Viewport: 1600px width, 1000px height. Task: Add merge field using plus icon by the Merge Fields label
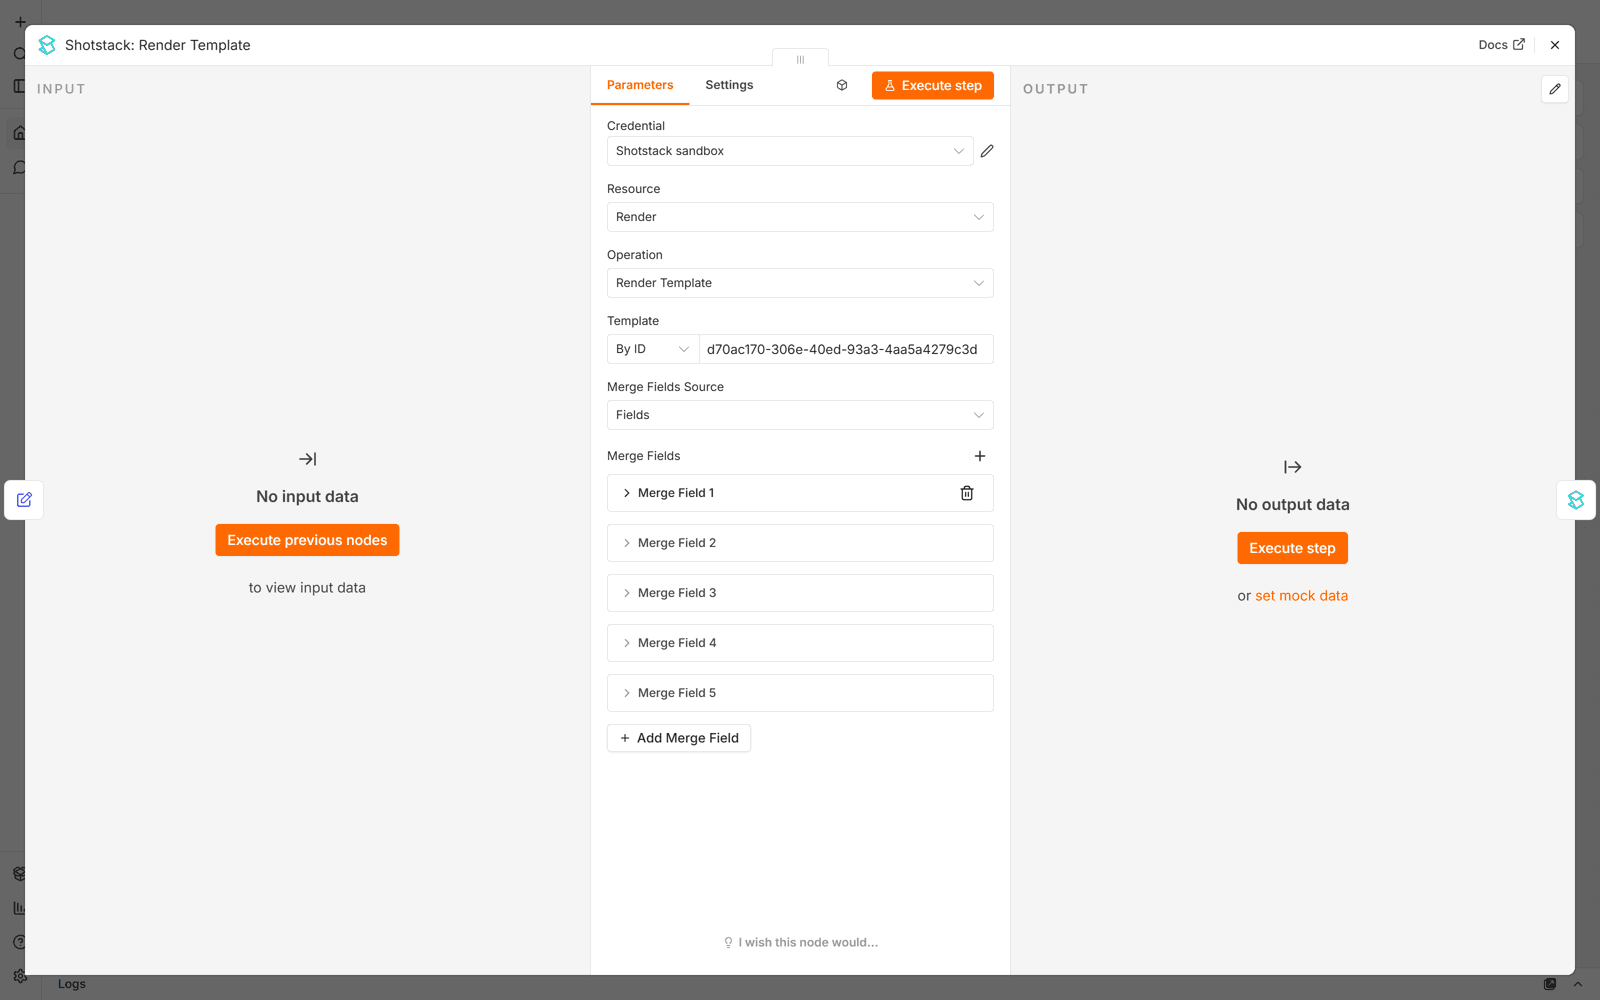pyautogui.click(x=980, y=456)
